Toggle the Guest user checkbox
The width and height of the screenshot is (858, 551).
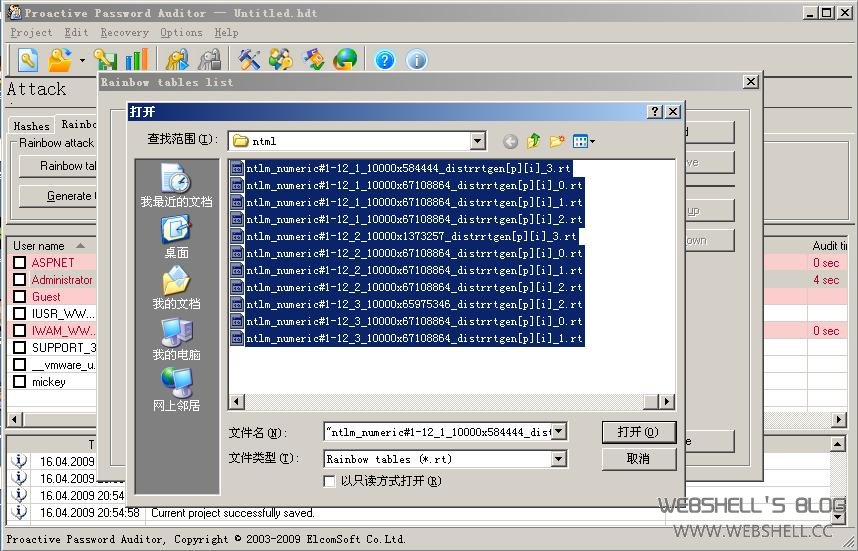click(x=19, y=297)
